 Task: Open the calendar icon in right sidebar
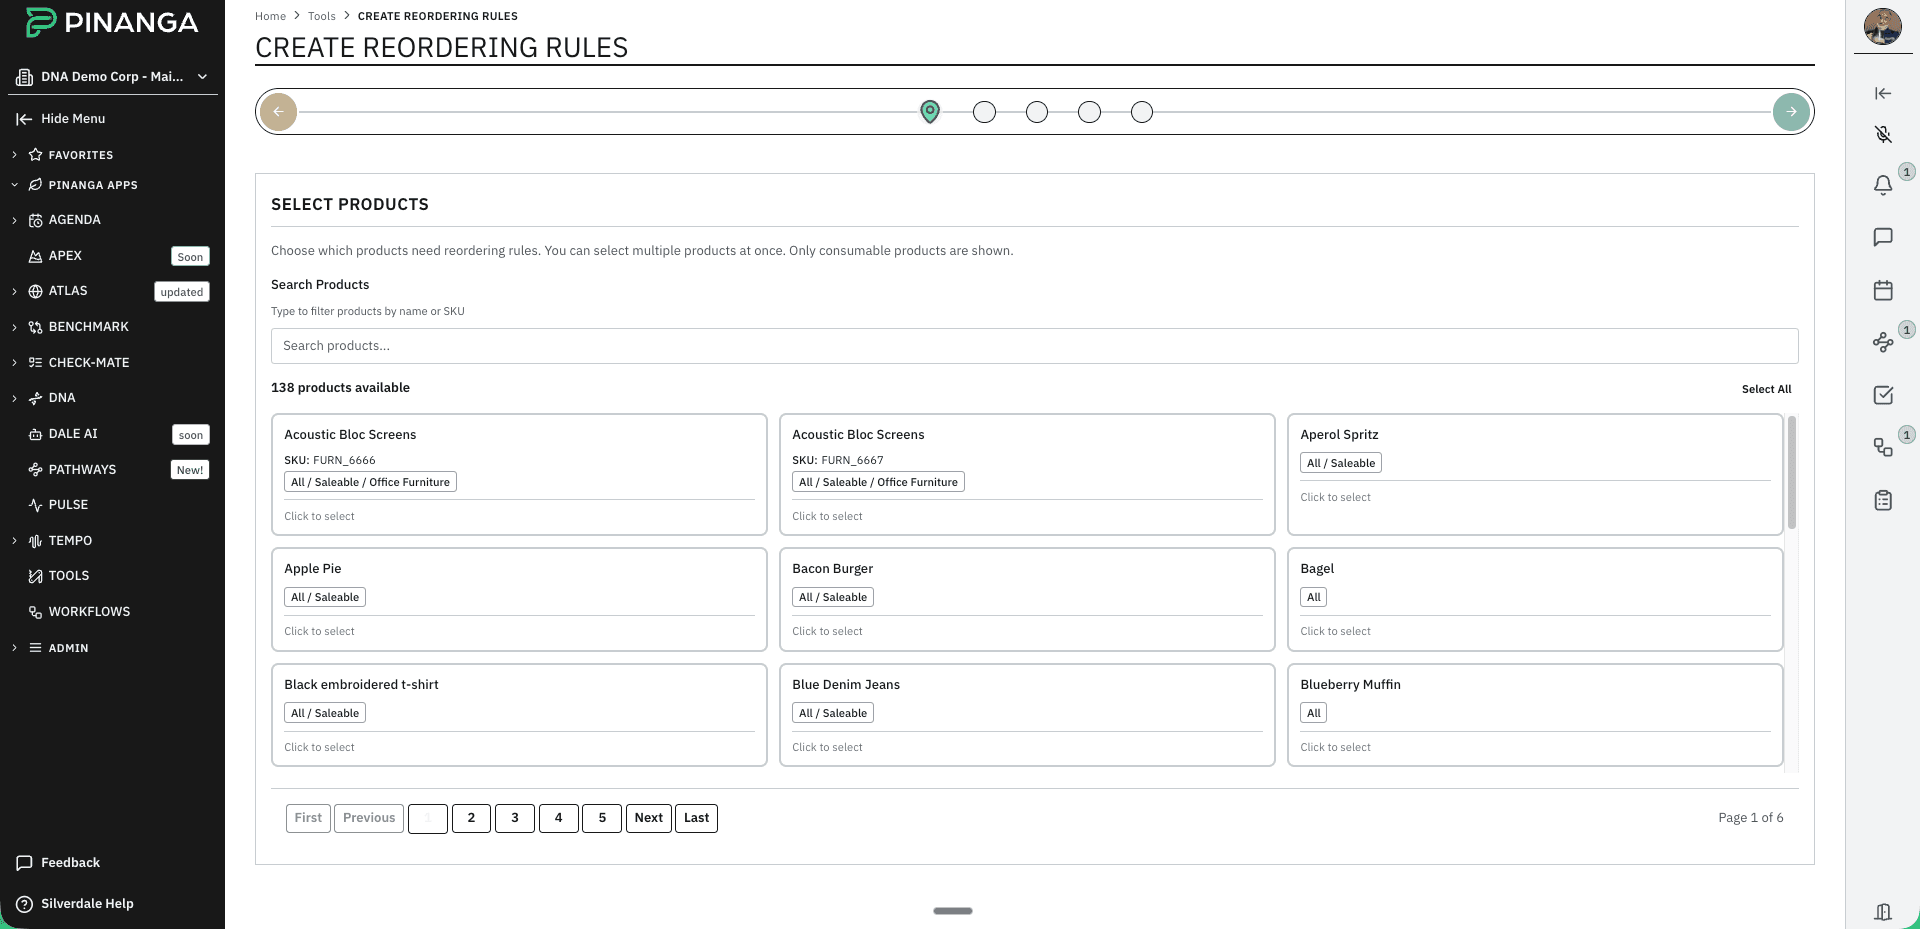pos(1883,290)
